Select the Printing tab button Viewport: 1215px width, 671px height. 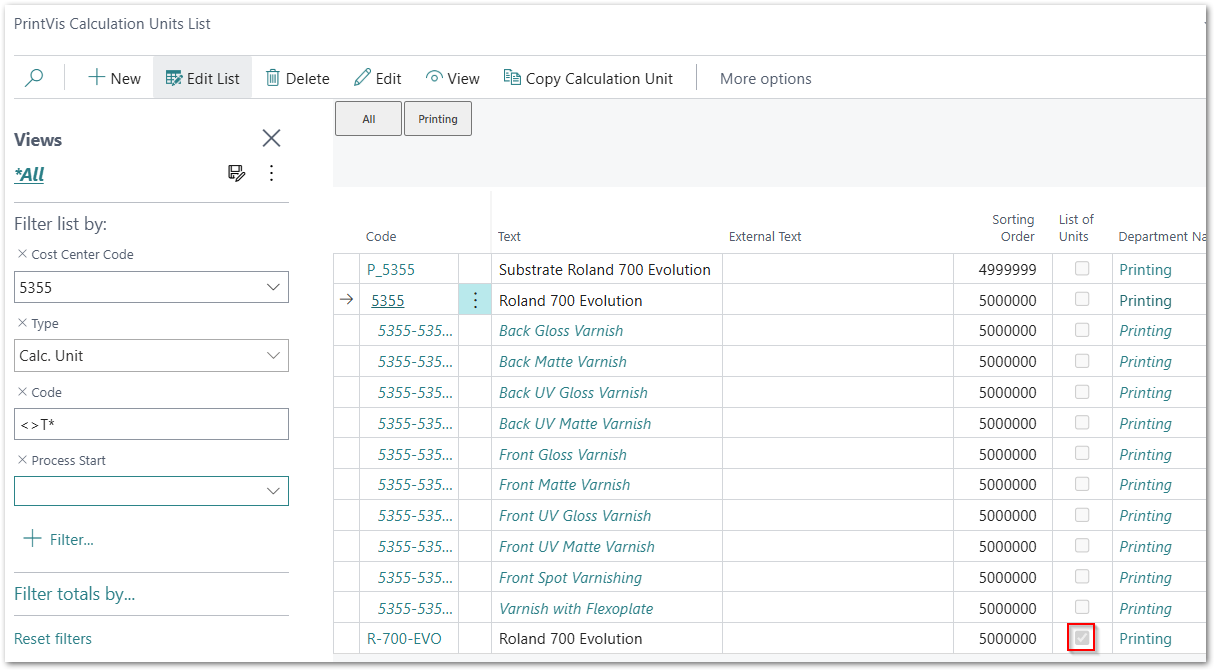[438, 119]
